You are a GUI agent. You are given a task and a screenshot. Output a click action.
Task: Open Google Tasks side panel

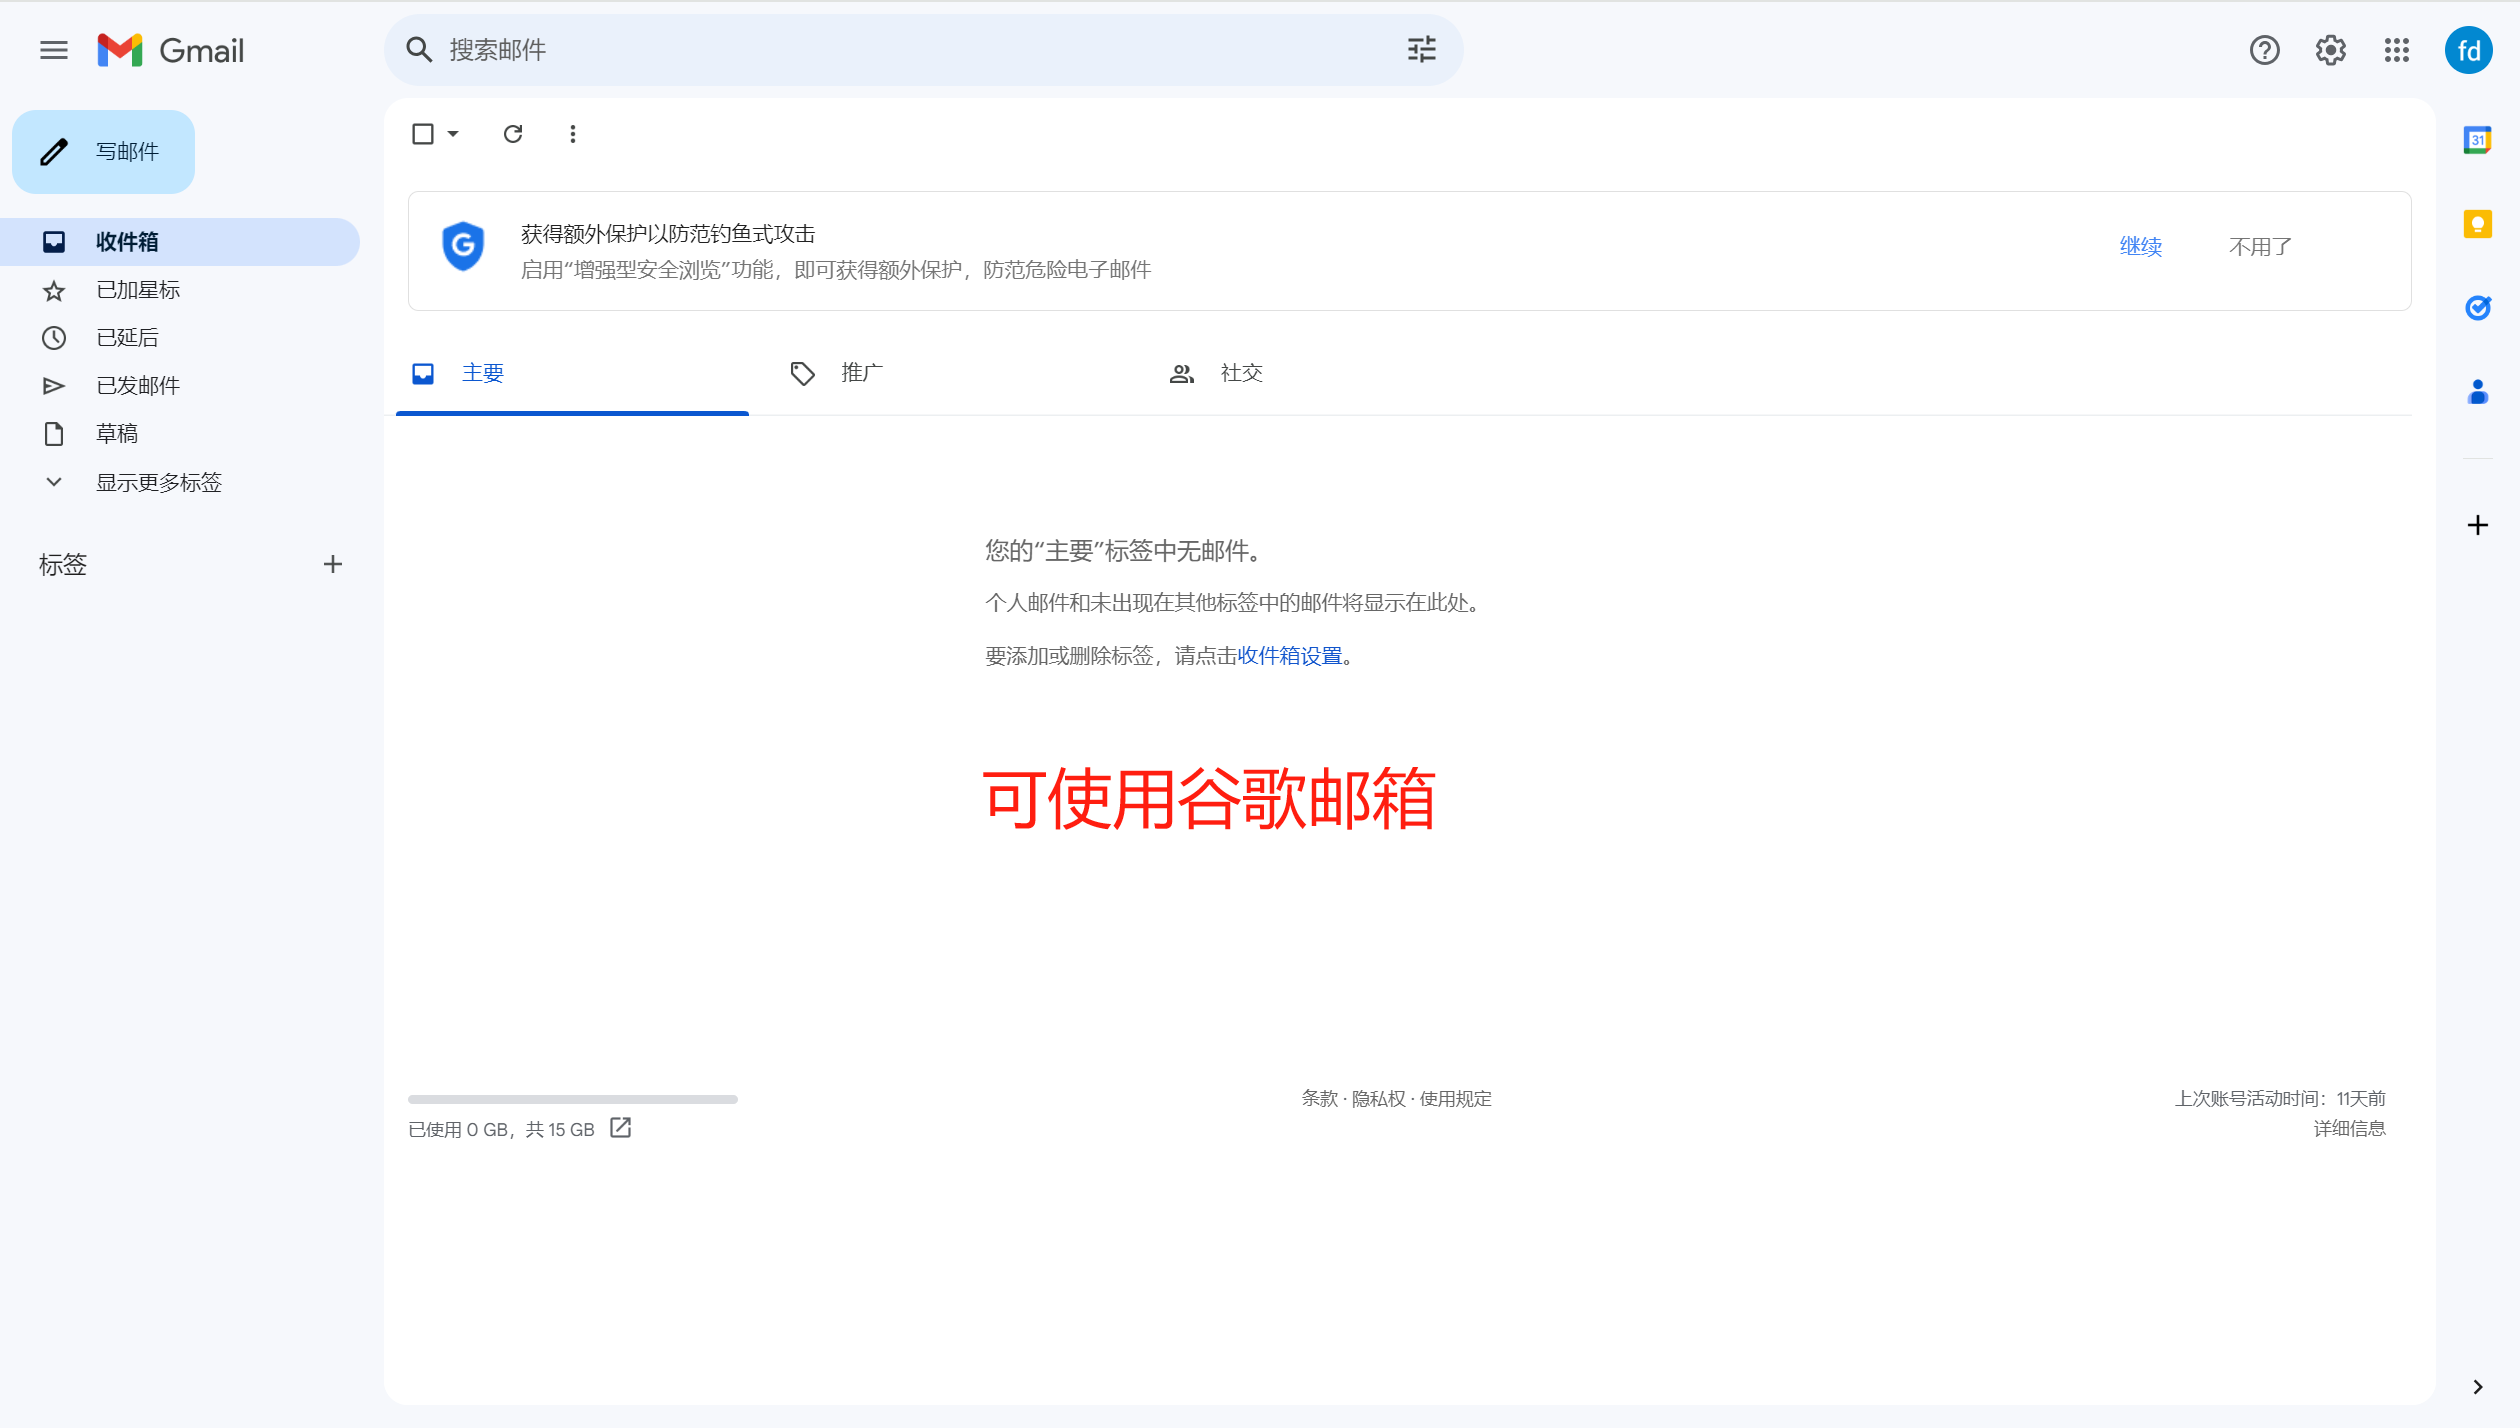[x=2477, y=308]
